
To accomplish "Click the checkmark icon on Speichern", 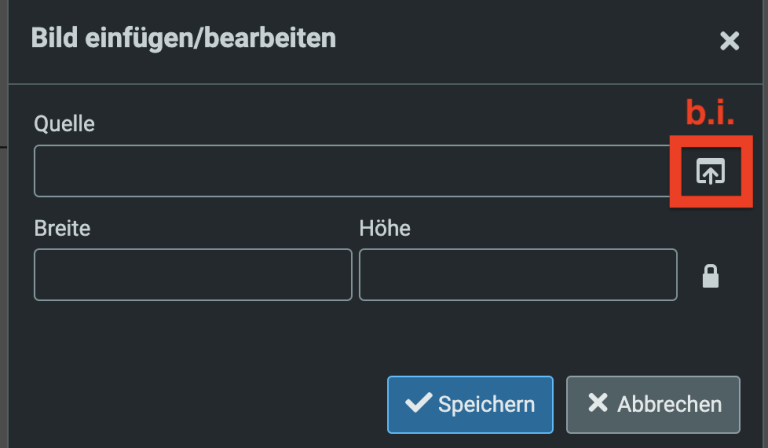I will [418, 403].
